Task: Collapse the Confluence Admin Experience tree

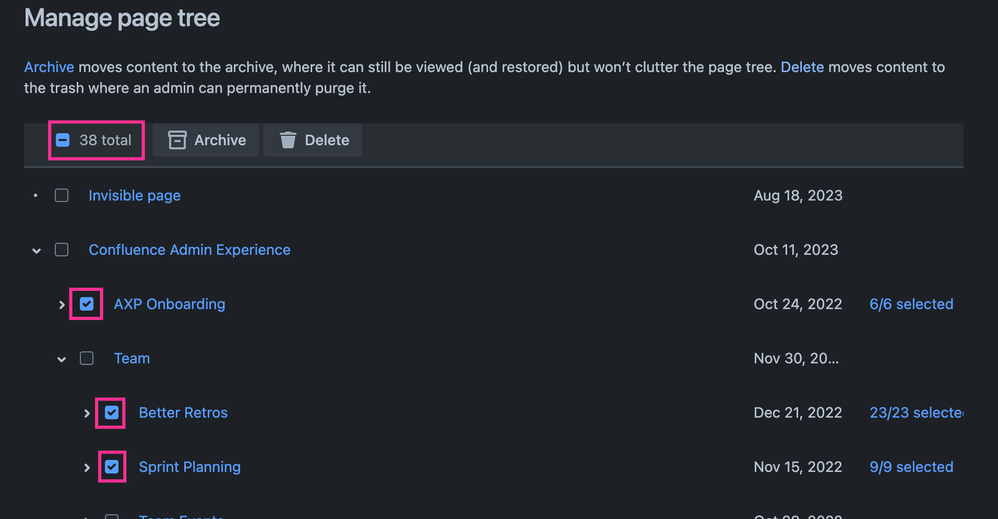Action: [37, 250]
